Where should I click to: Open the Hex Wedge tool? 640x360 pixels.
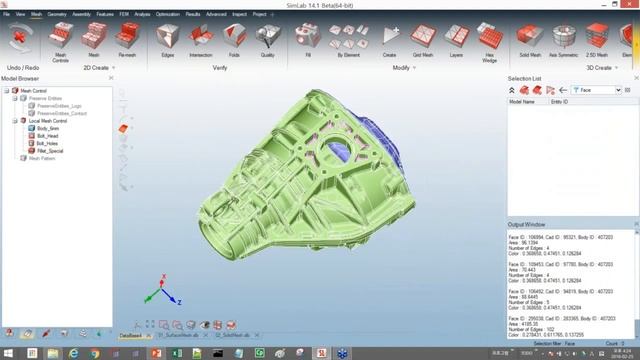point(489,42)
